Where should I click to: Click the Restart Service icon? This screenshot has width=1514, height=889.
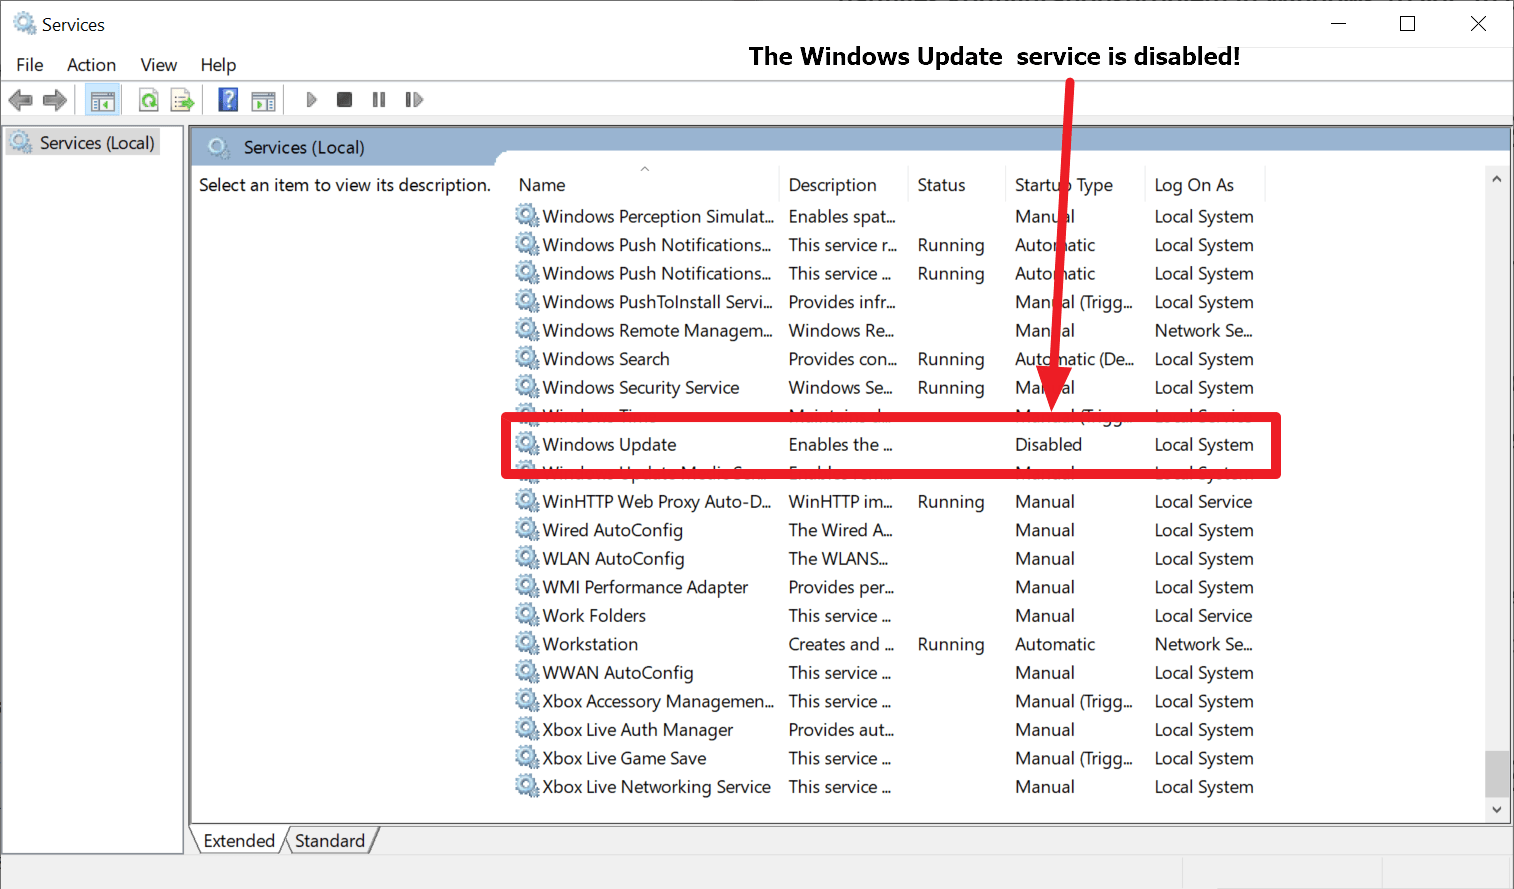coord(414,100)
